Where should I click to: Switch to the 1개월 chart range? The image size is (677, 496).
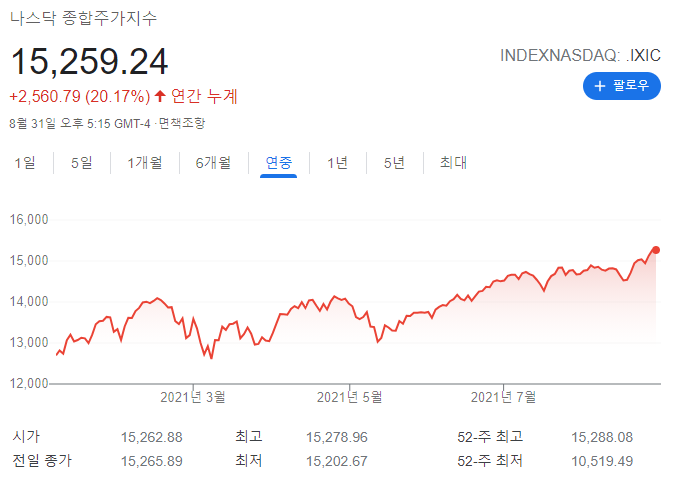145,163
